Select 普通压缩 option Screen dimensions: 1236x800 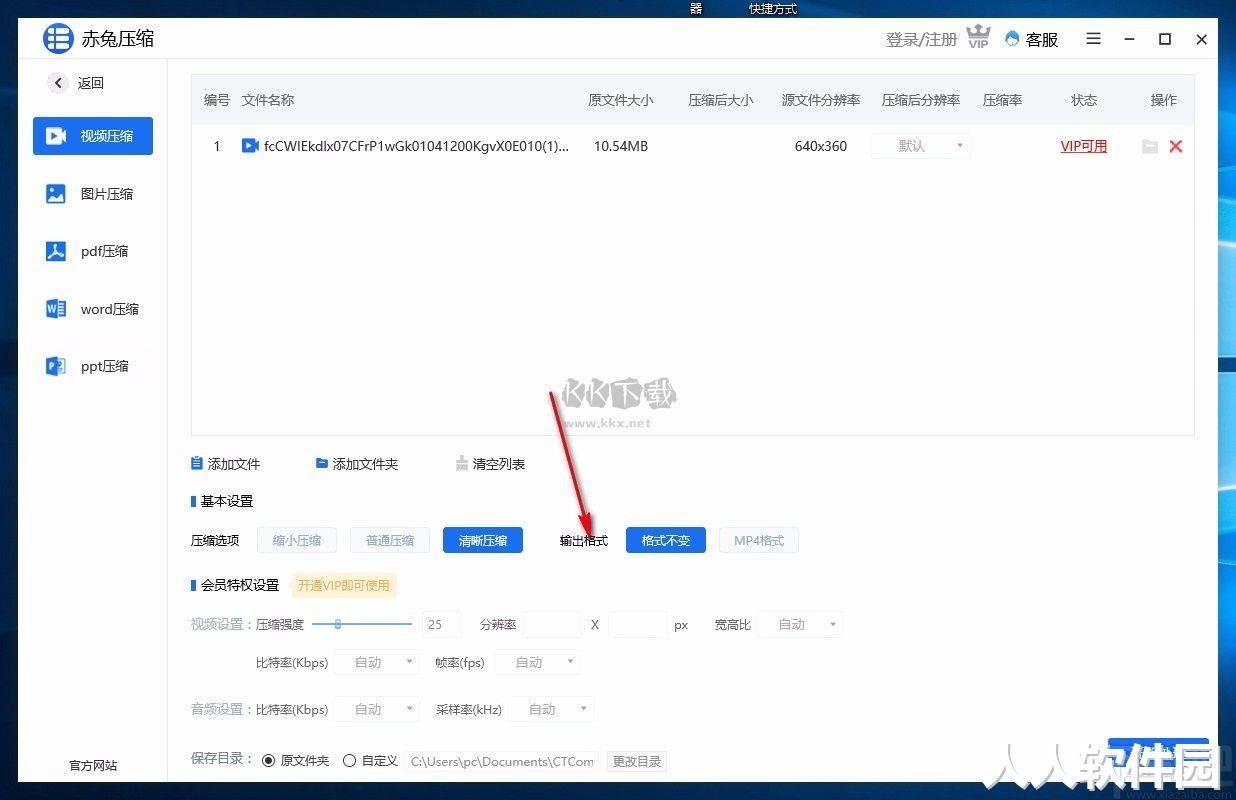pos(390,540)
